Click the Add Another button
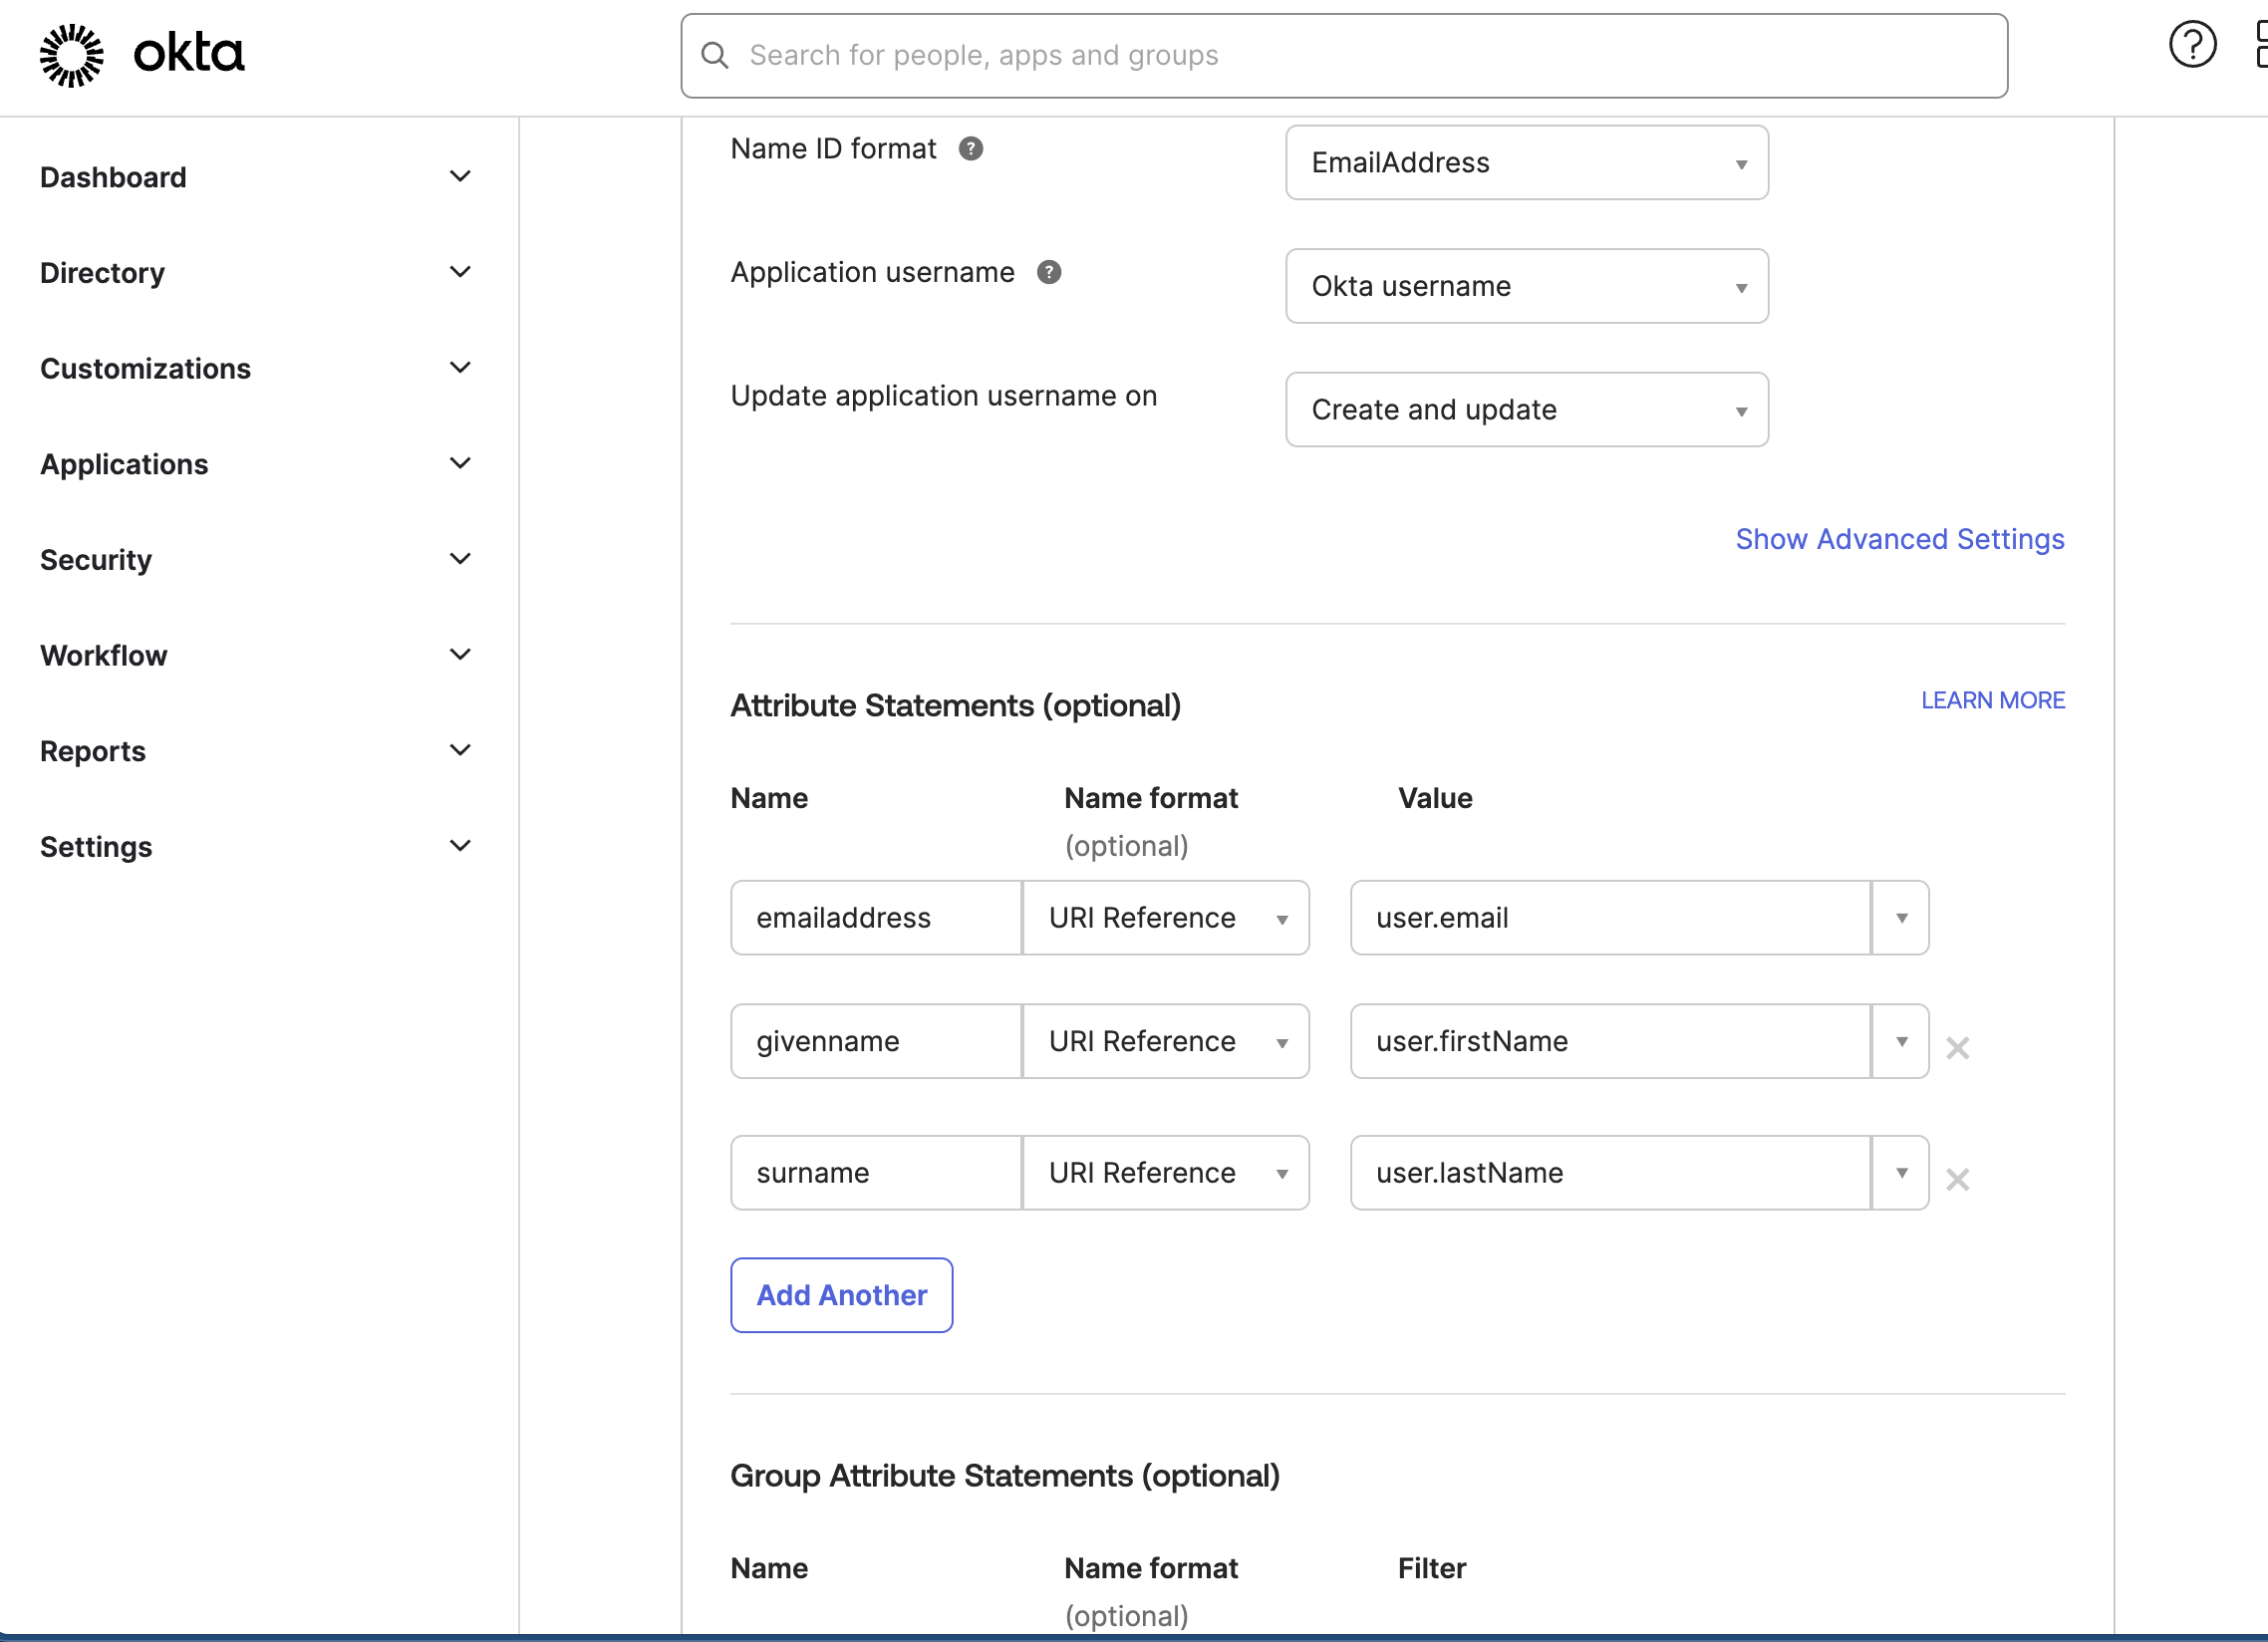2268x1642 pixels. coord(841,1294)
